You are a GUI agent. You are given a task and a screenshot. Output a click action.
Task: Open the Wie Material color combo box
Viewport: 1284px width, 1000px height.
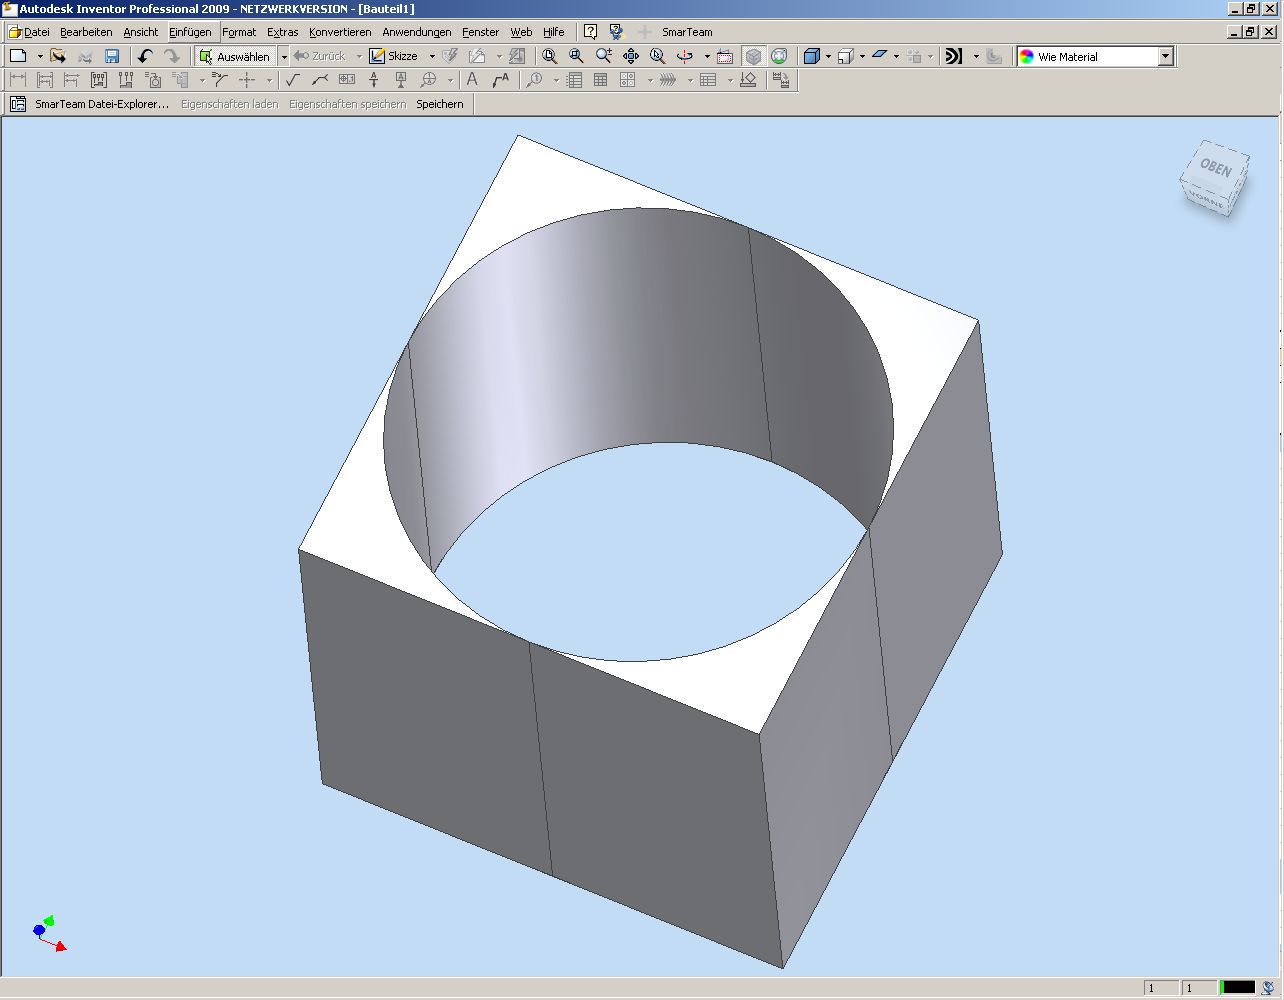[x=1095, y=57]
